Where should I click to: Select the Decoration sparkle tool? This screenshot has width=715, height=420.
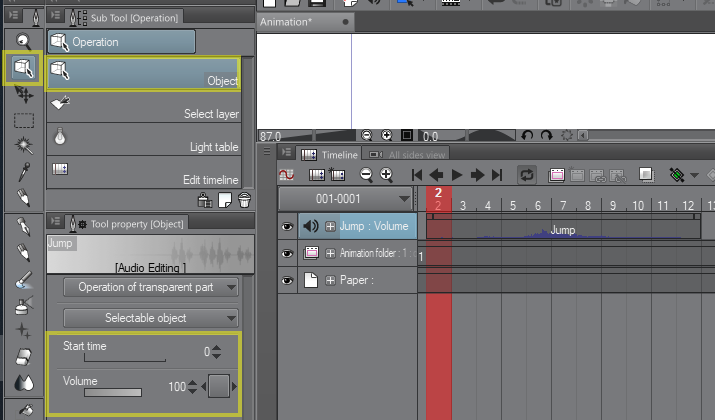pyautogui.click(x=23, y=331)
